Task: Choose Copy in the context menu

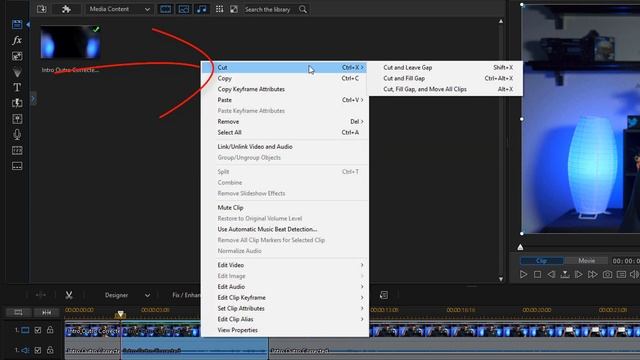Action: (285, 78)
